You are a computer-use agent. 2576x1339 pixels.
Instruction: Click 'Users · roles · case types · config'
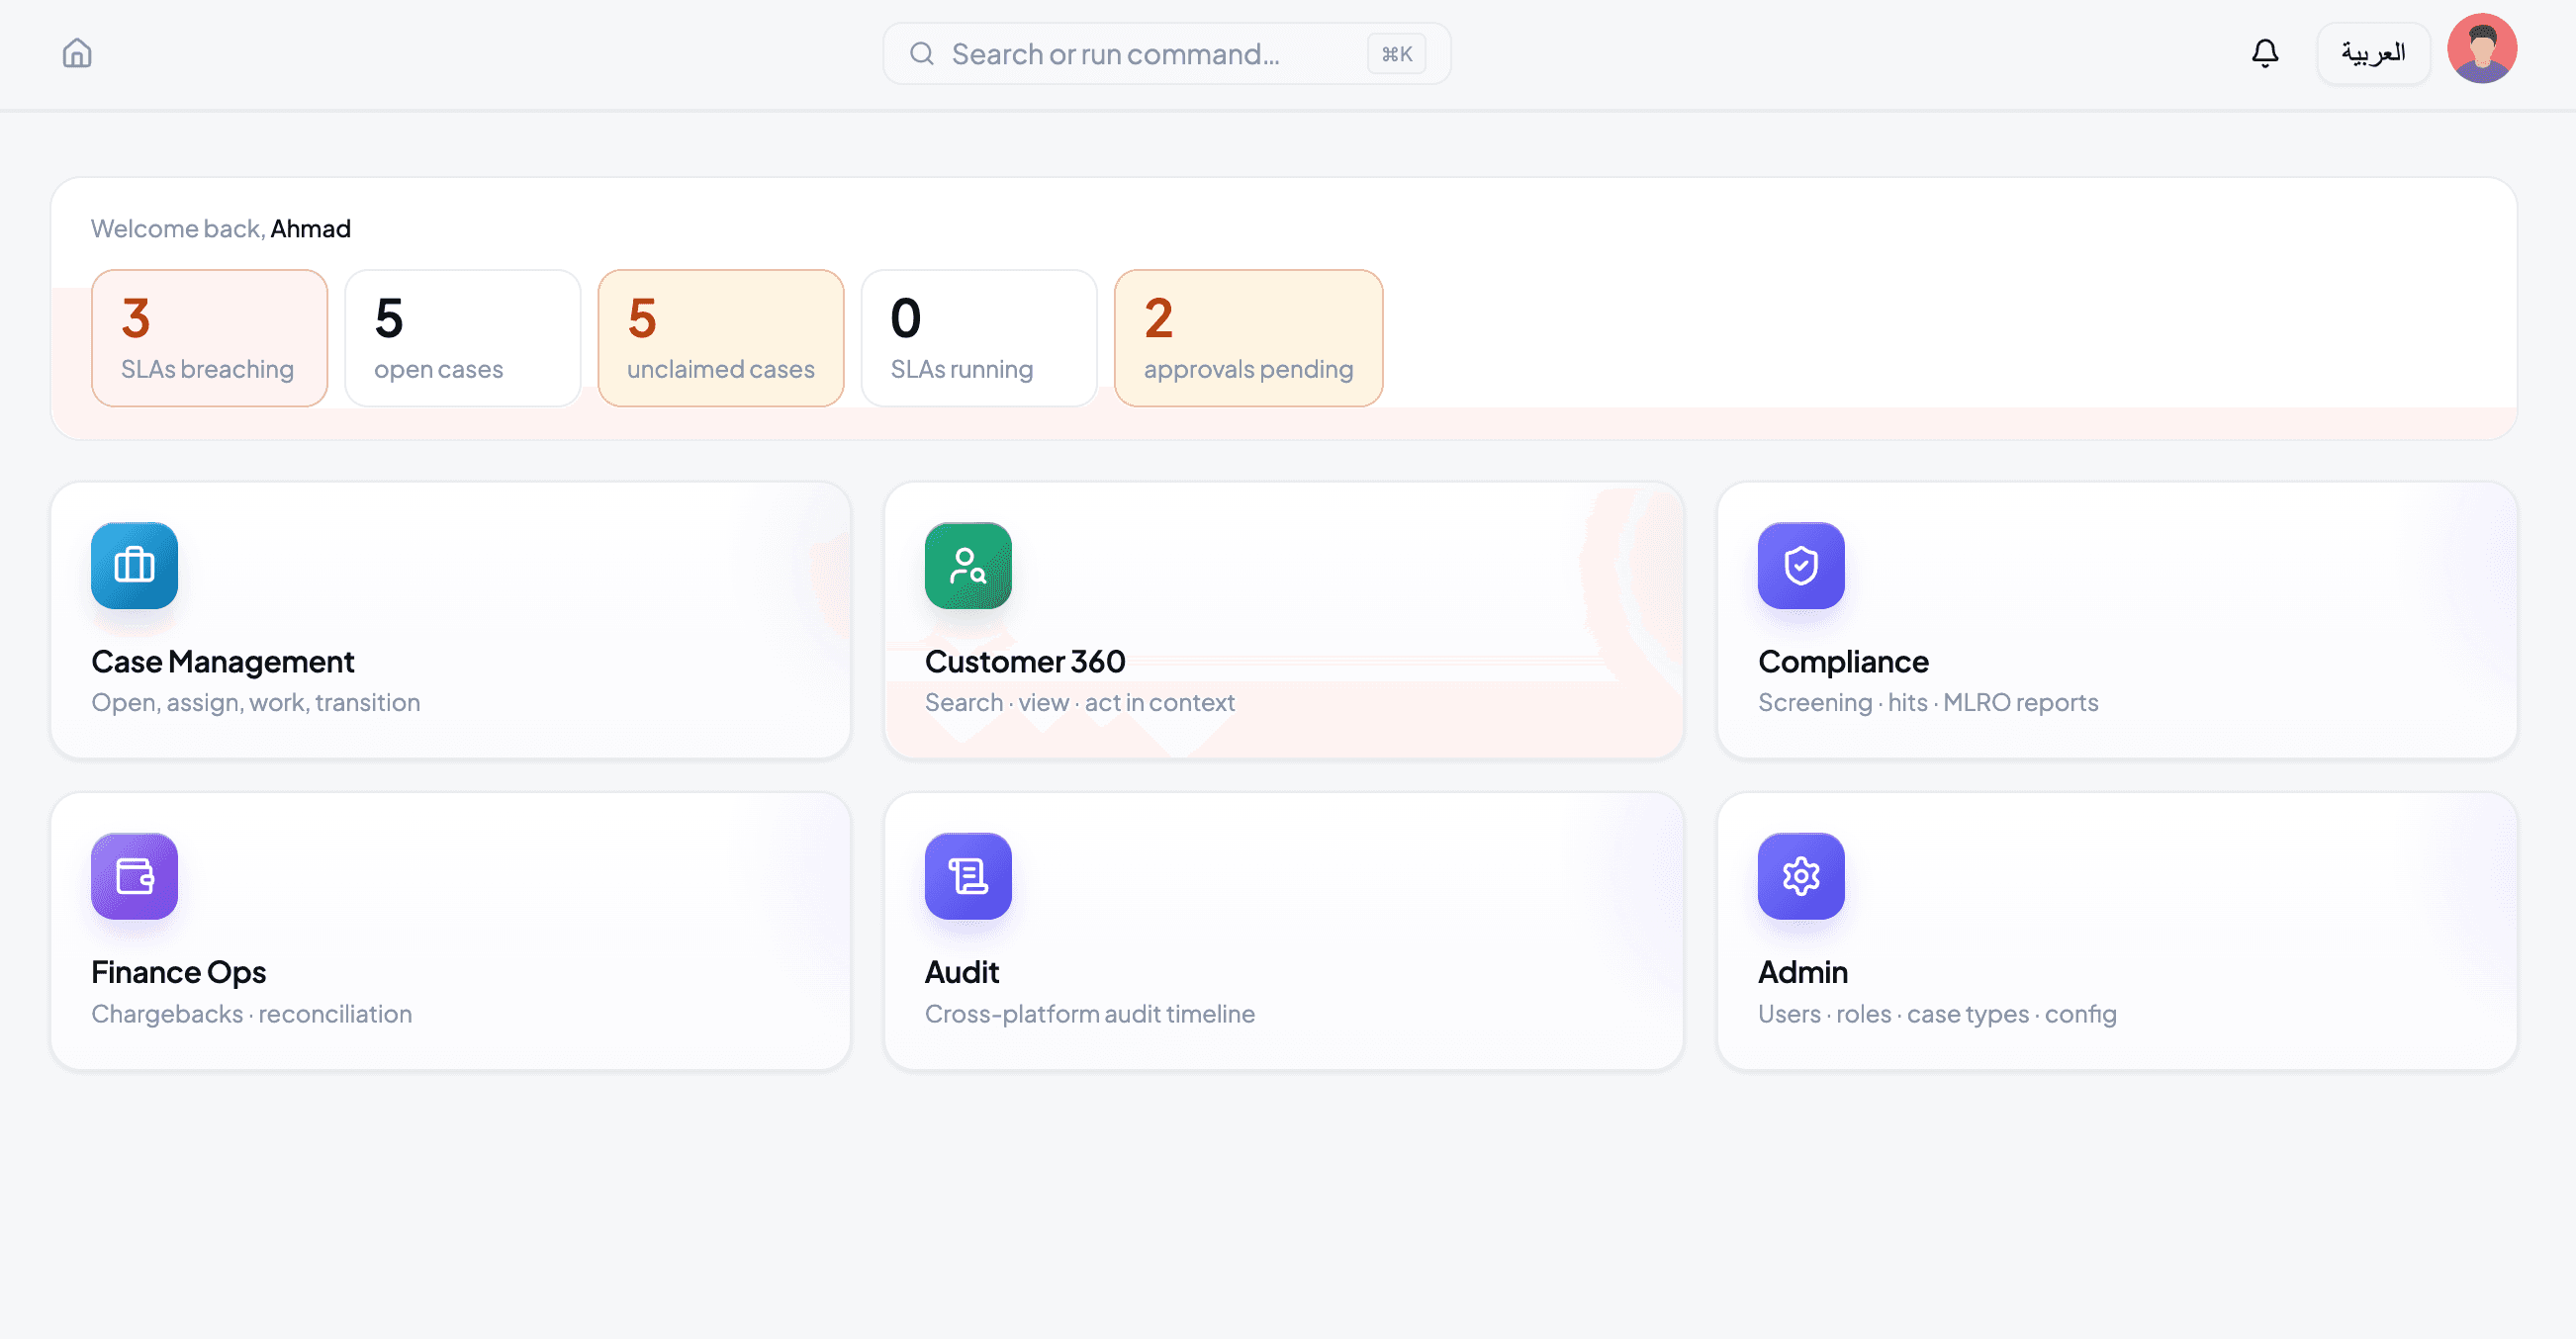tap(1936, 1013)
